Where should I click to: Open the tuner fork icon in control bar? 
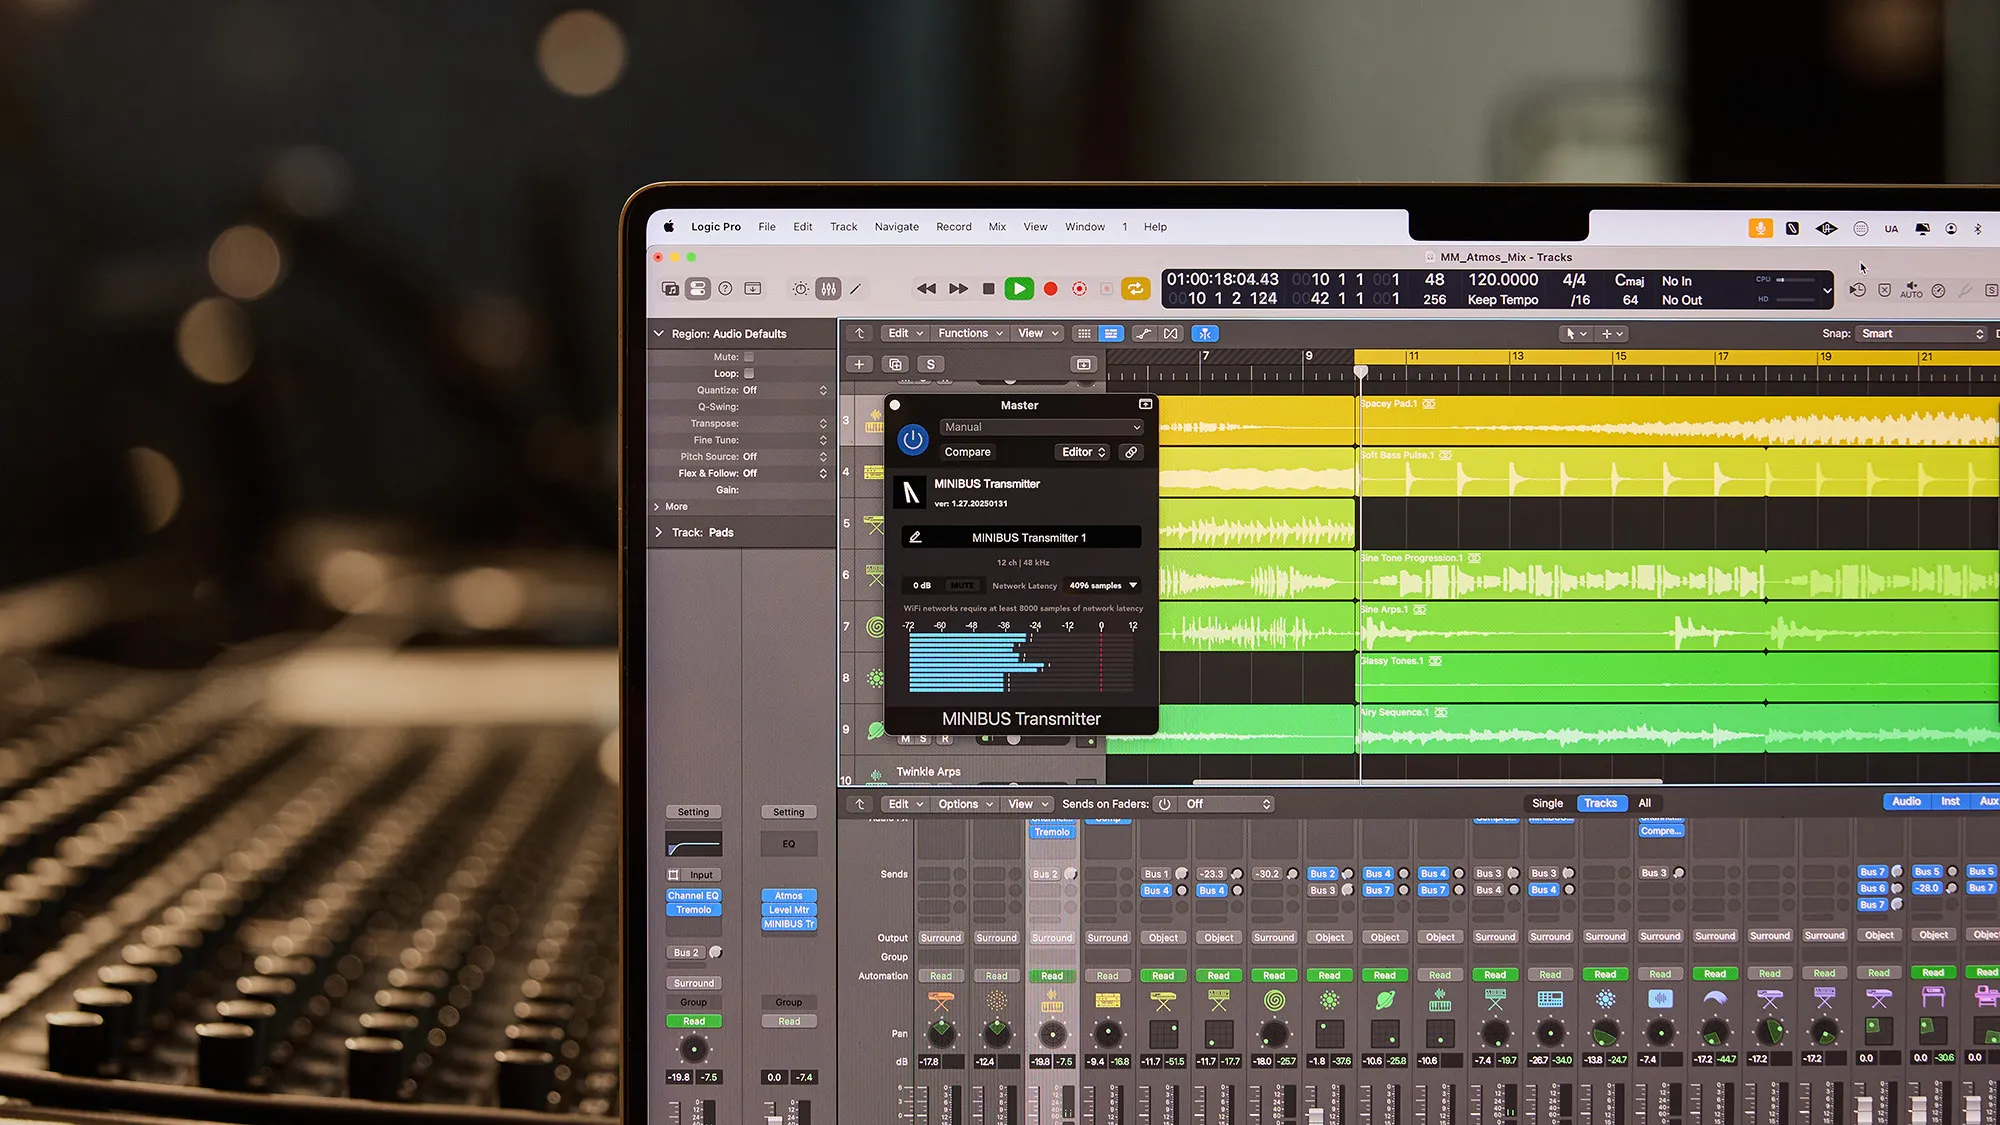click(x=1965, y=290)
